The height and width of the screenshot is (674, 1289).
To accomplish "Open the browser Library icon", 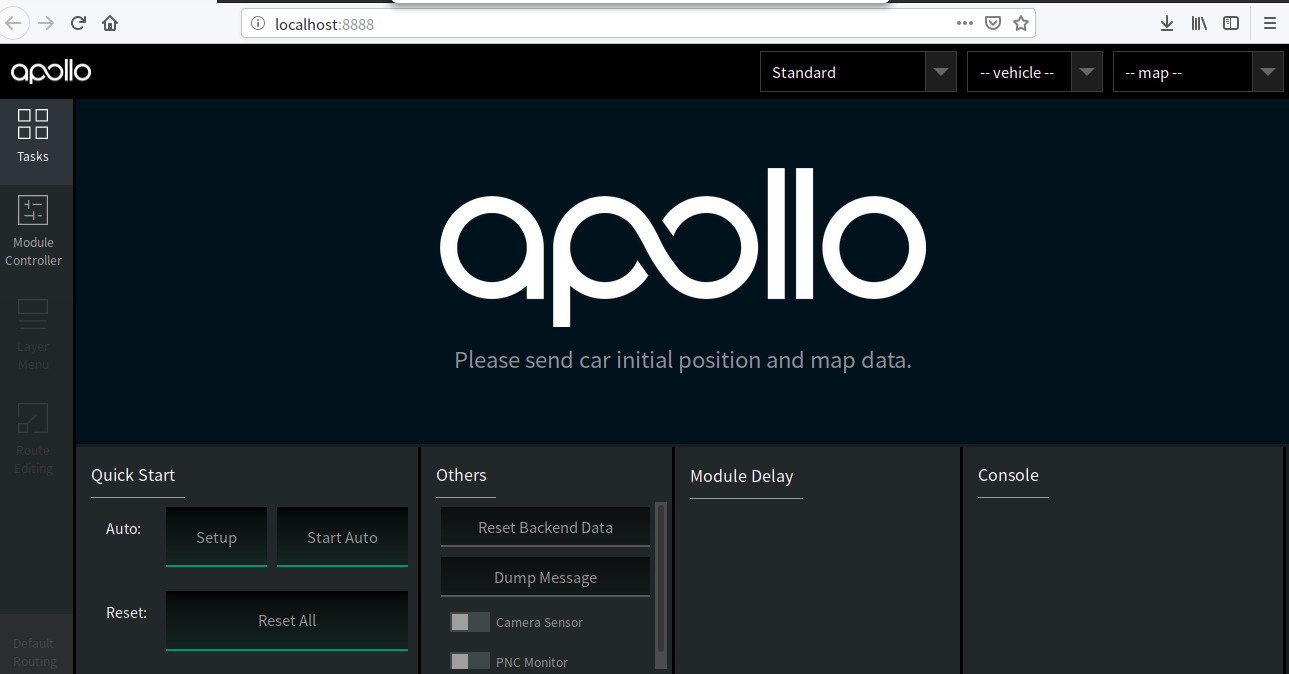I will tap(1198, 22).
